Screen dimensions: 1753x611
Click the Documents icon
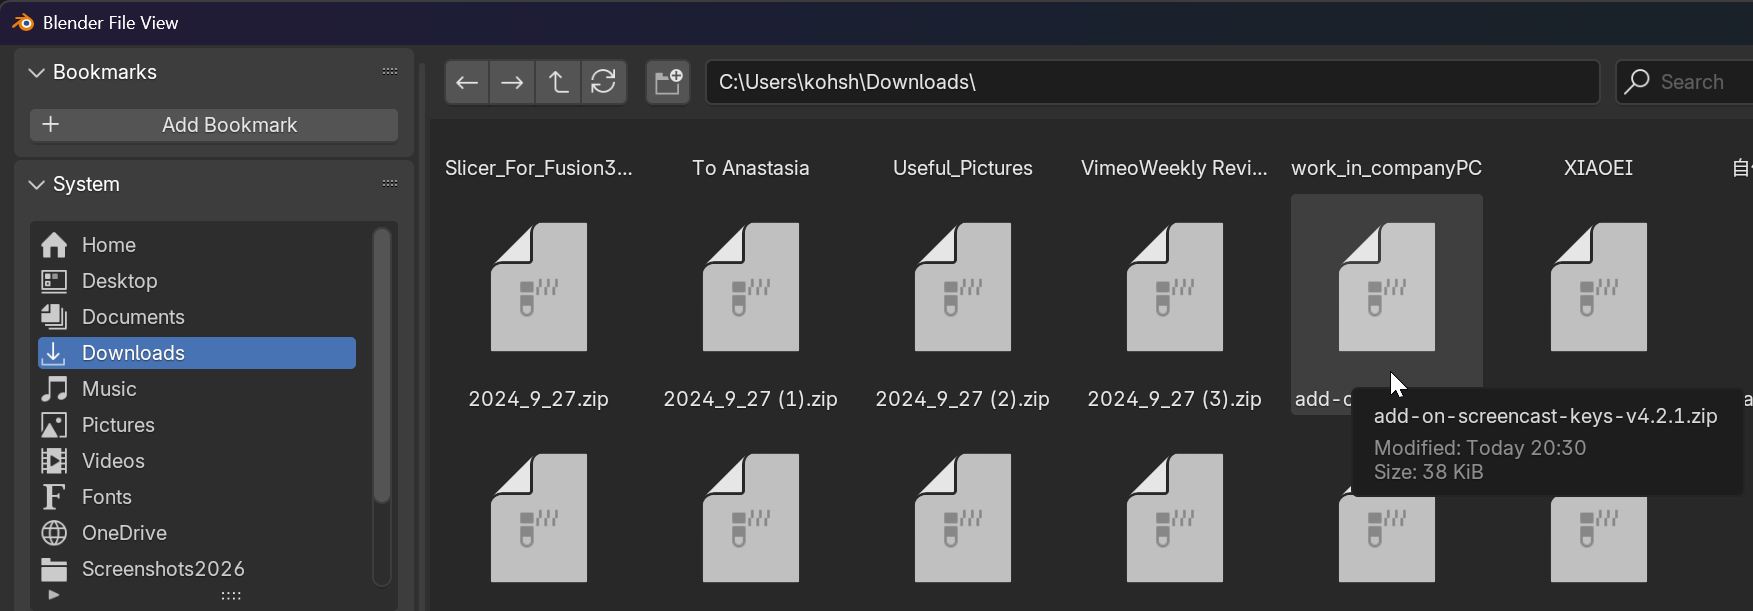pos(54,317)
